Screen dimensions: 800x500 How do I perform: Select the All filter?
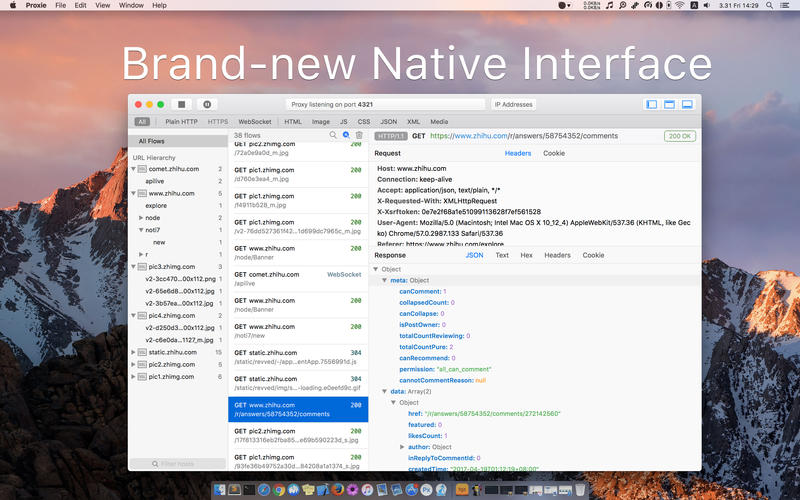click(142, 122)
